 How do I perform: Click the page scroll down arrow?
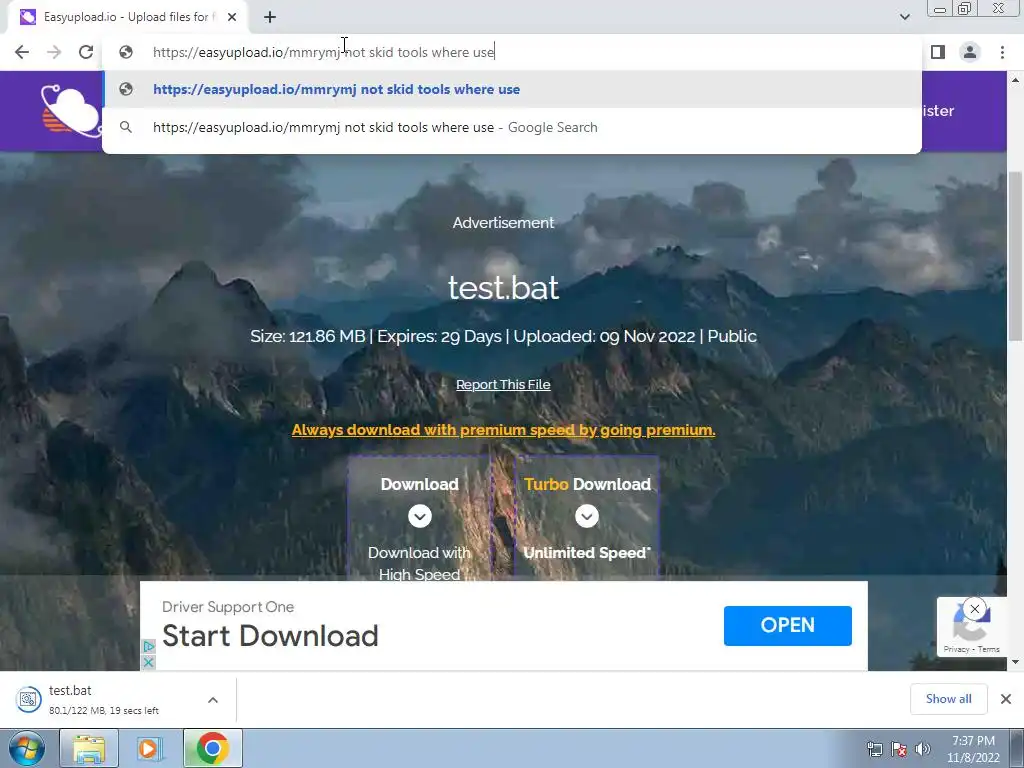[x=1015, y=662]
